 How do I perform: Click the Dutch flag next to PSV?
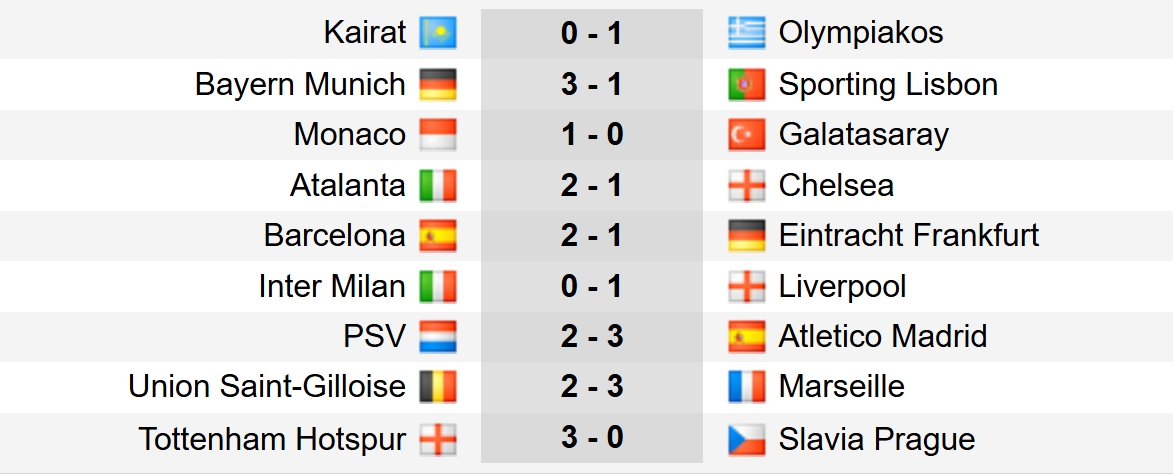[438, 337]
